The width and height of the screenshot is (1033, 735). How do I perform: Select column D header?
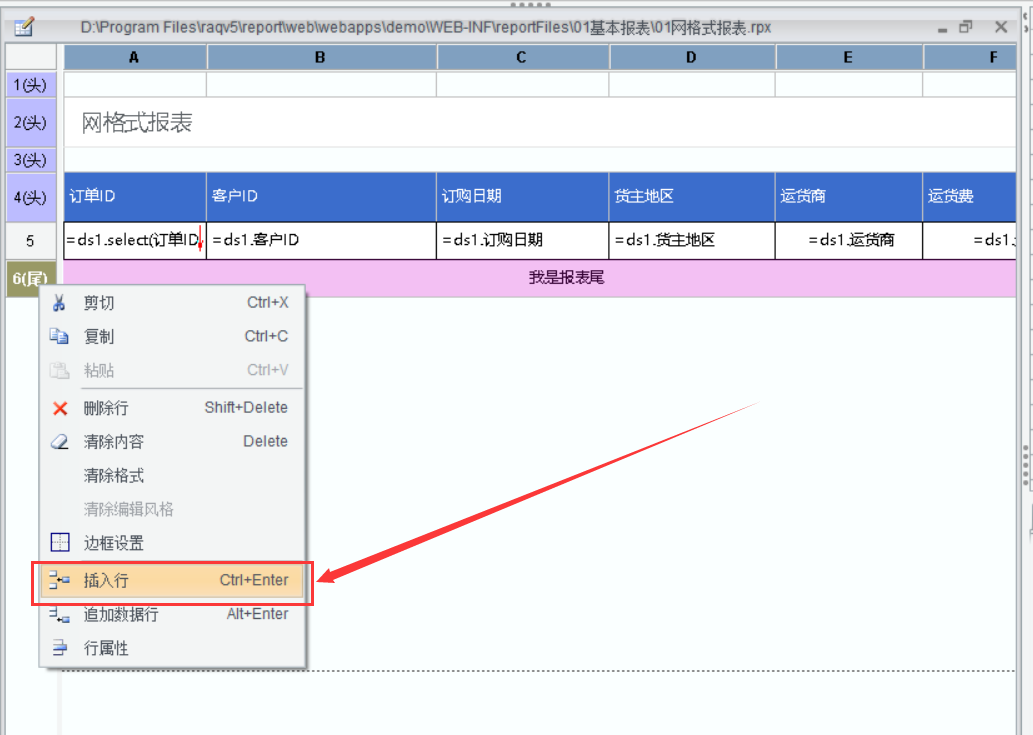tap(691, 58)
